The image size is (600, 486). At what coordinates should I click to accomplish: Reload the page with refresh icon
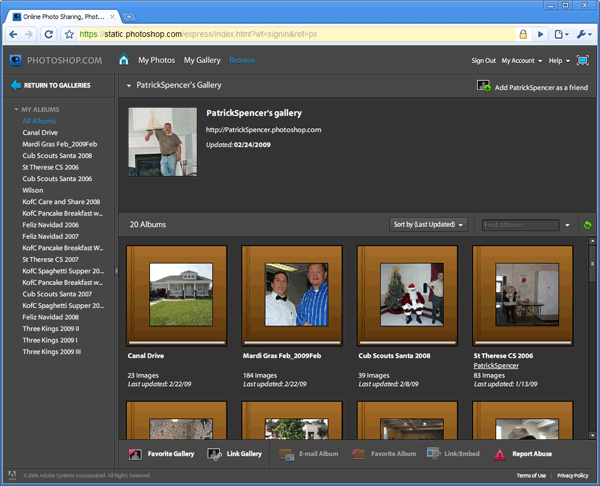pyautogui.click(x=49, y=34)
